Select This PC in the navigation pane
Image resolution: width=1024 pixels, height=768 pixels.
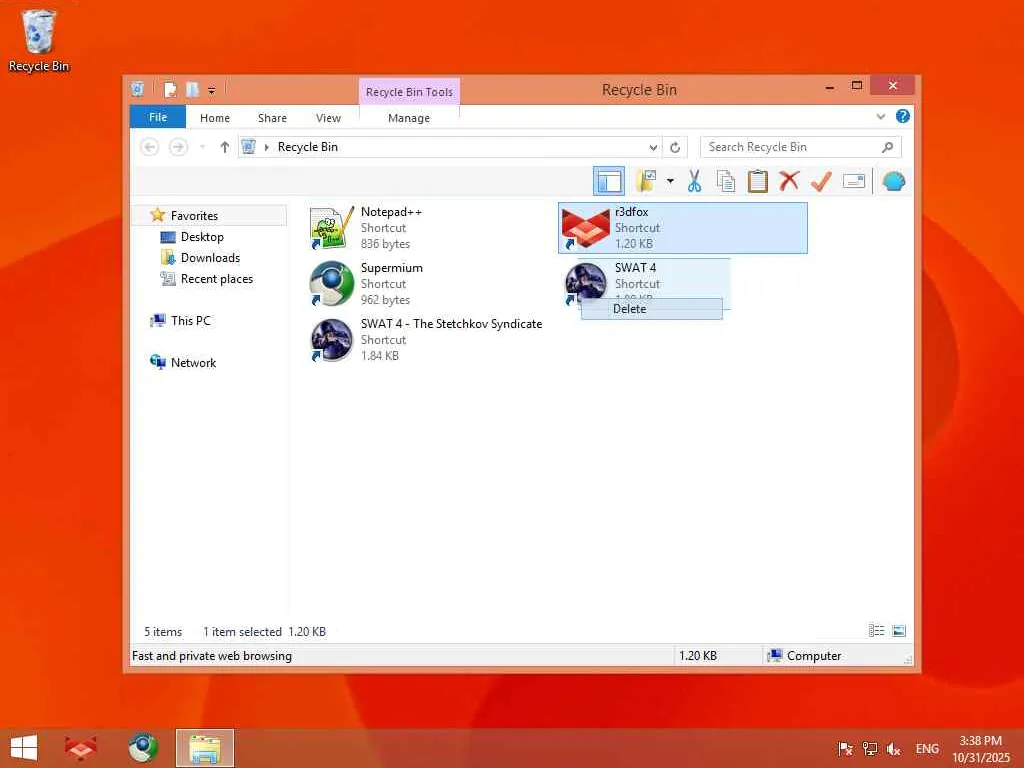click(x=190, y=321)
